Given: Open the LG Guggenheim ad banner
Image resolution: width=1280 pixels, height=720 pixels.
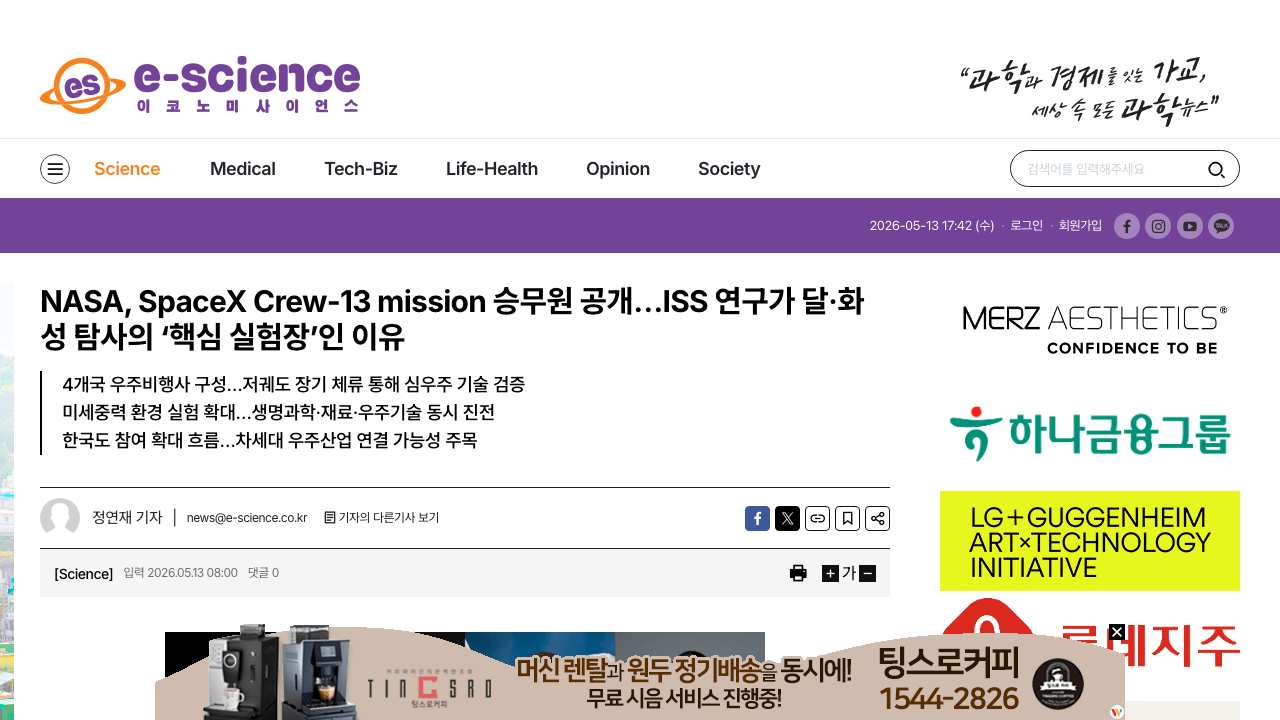Looking at the screenshot, I should click(x=1090, y=541).
